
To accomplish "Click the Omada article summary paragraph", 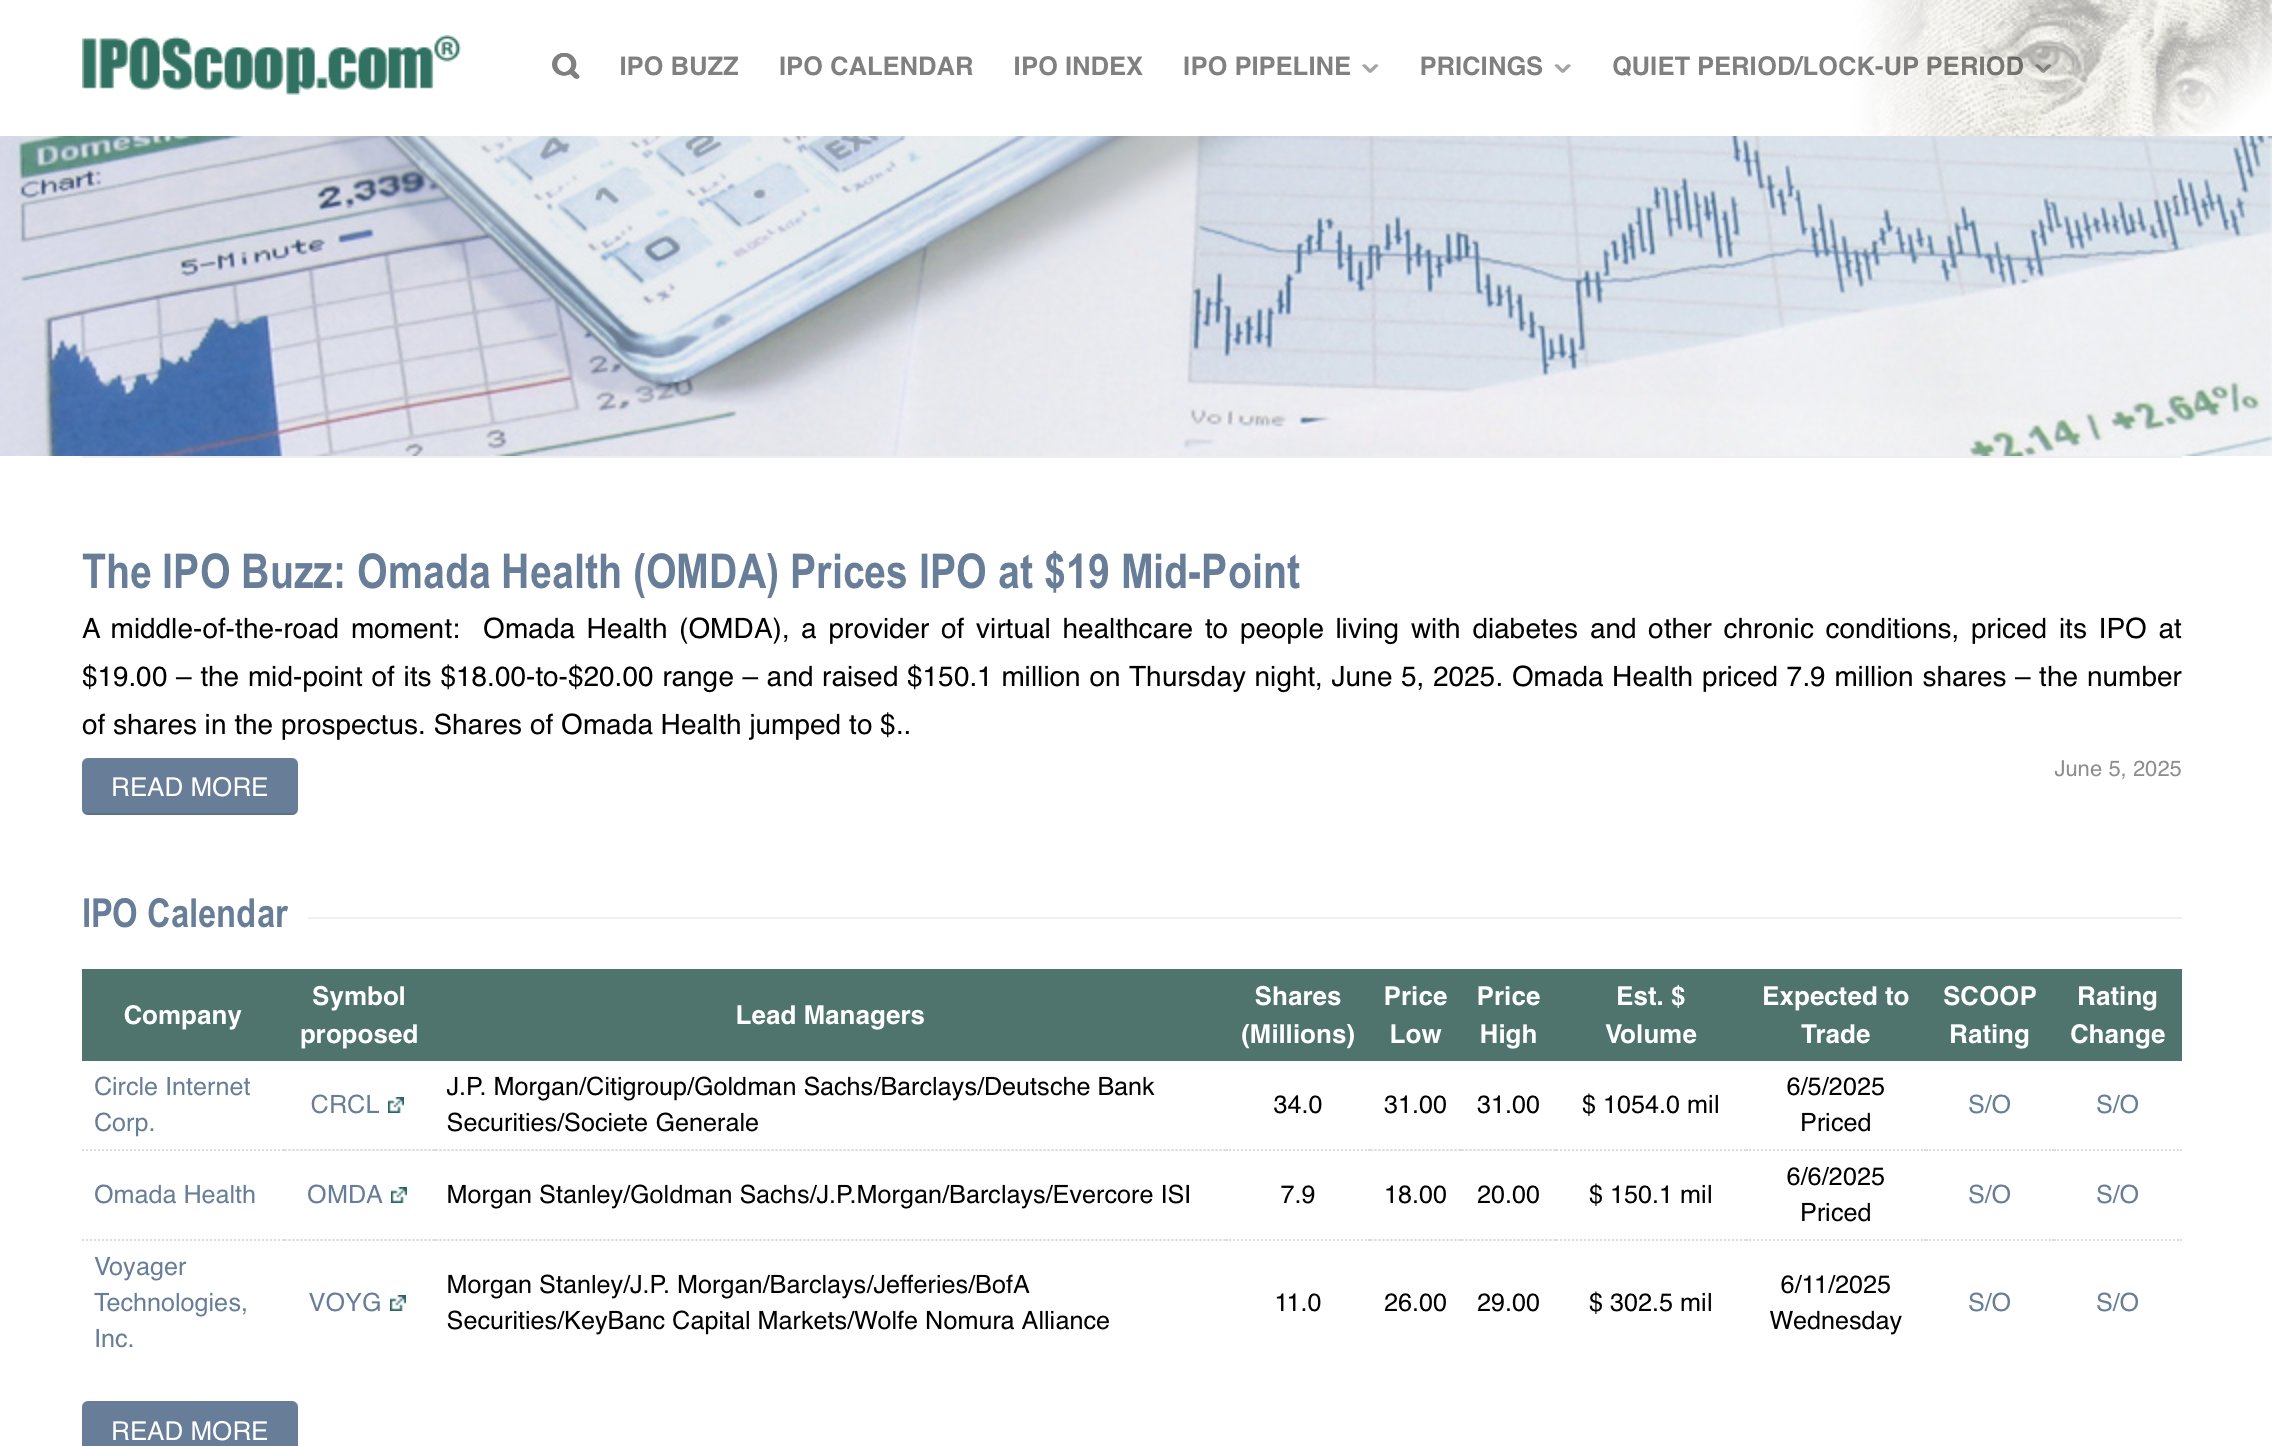I will coord(1132,677).
